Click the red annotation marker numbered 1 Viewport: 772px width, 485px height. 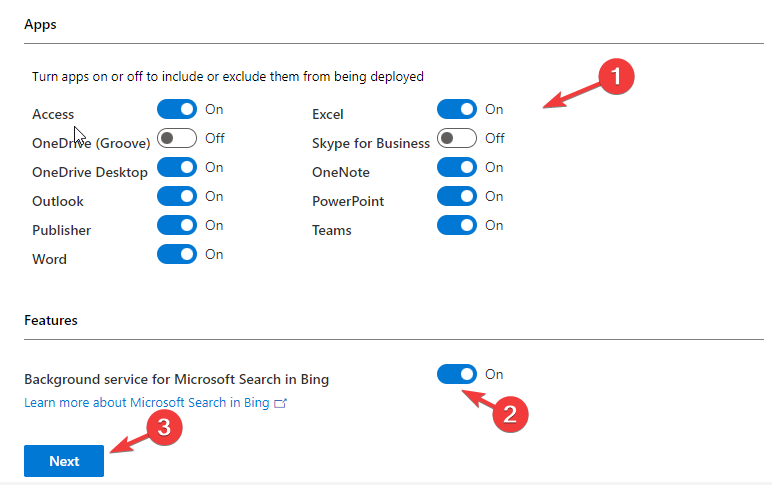(616, 76)
